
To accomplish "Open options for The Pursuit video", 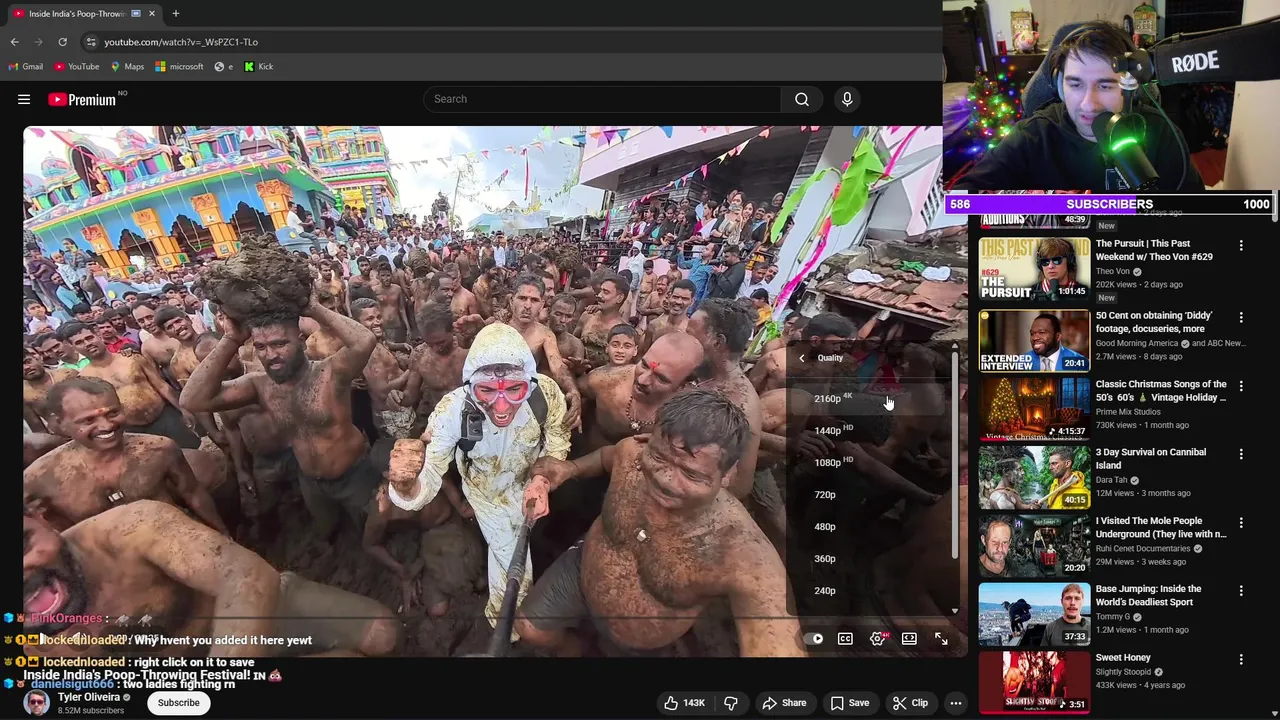I will coord(1241,245).
